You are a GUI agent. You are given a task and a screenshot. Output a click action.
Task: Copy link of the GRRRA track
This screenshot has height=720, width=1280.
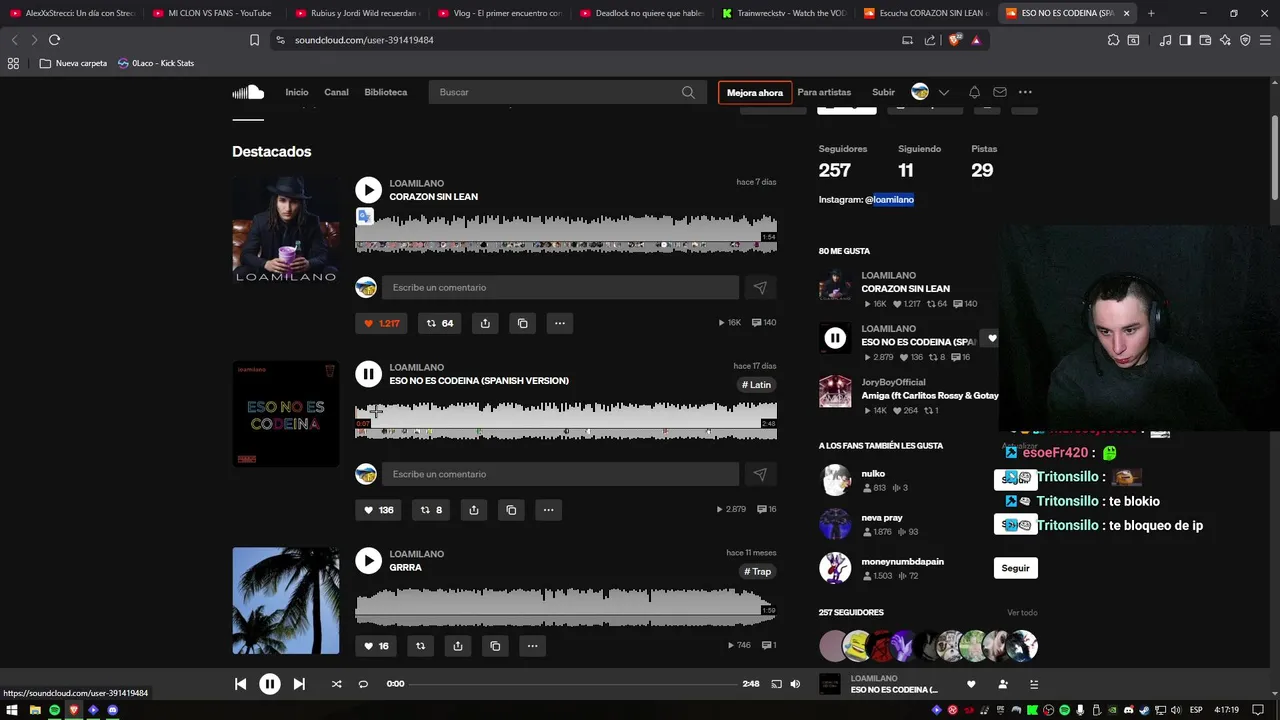pos(495,646)
